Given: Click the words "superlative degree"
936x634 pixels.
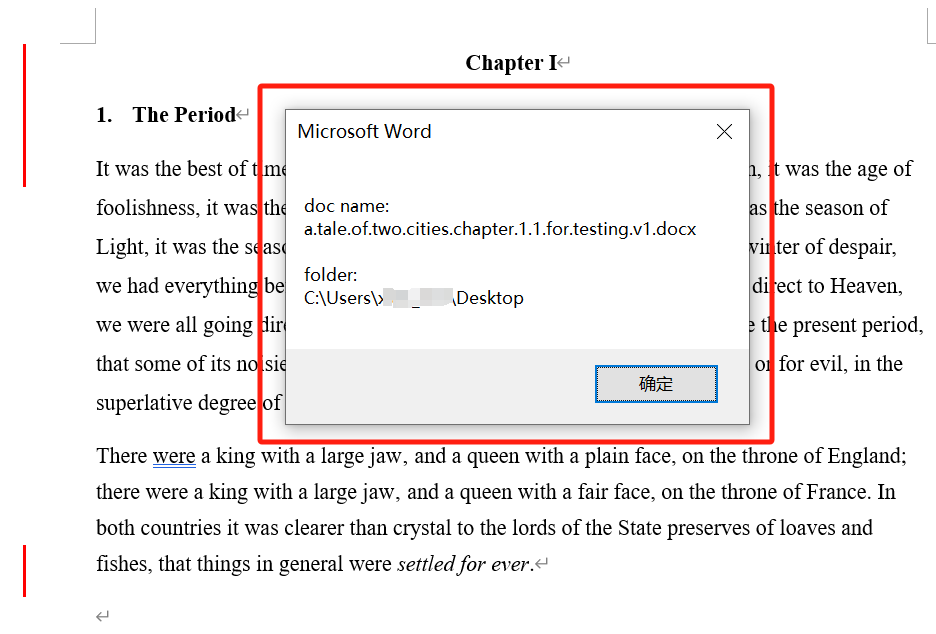Looking at the screenshot, I should point(176,403).
